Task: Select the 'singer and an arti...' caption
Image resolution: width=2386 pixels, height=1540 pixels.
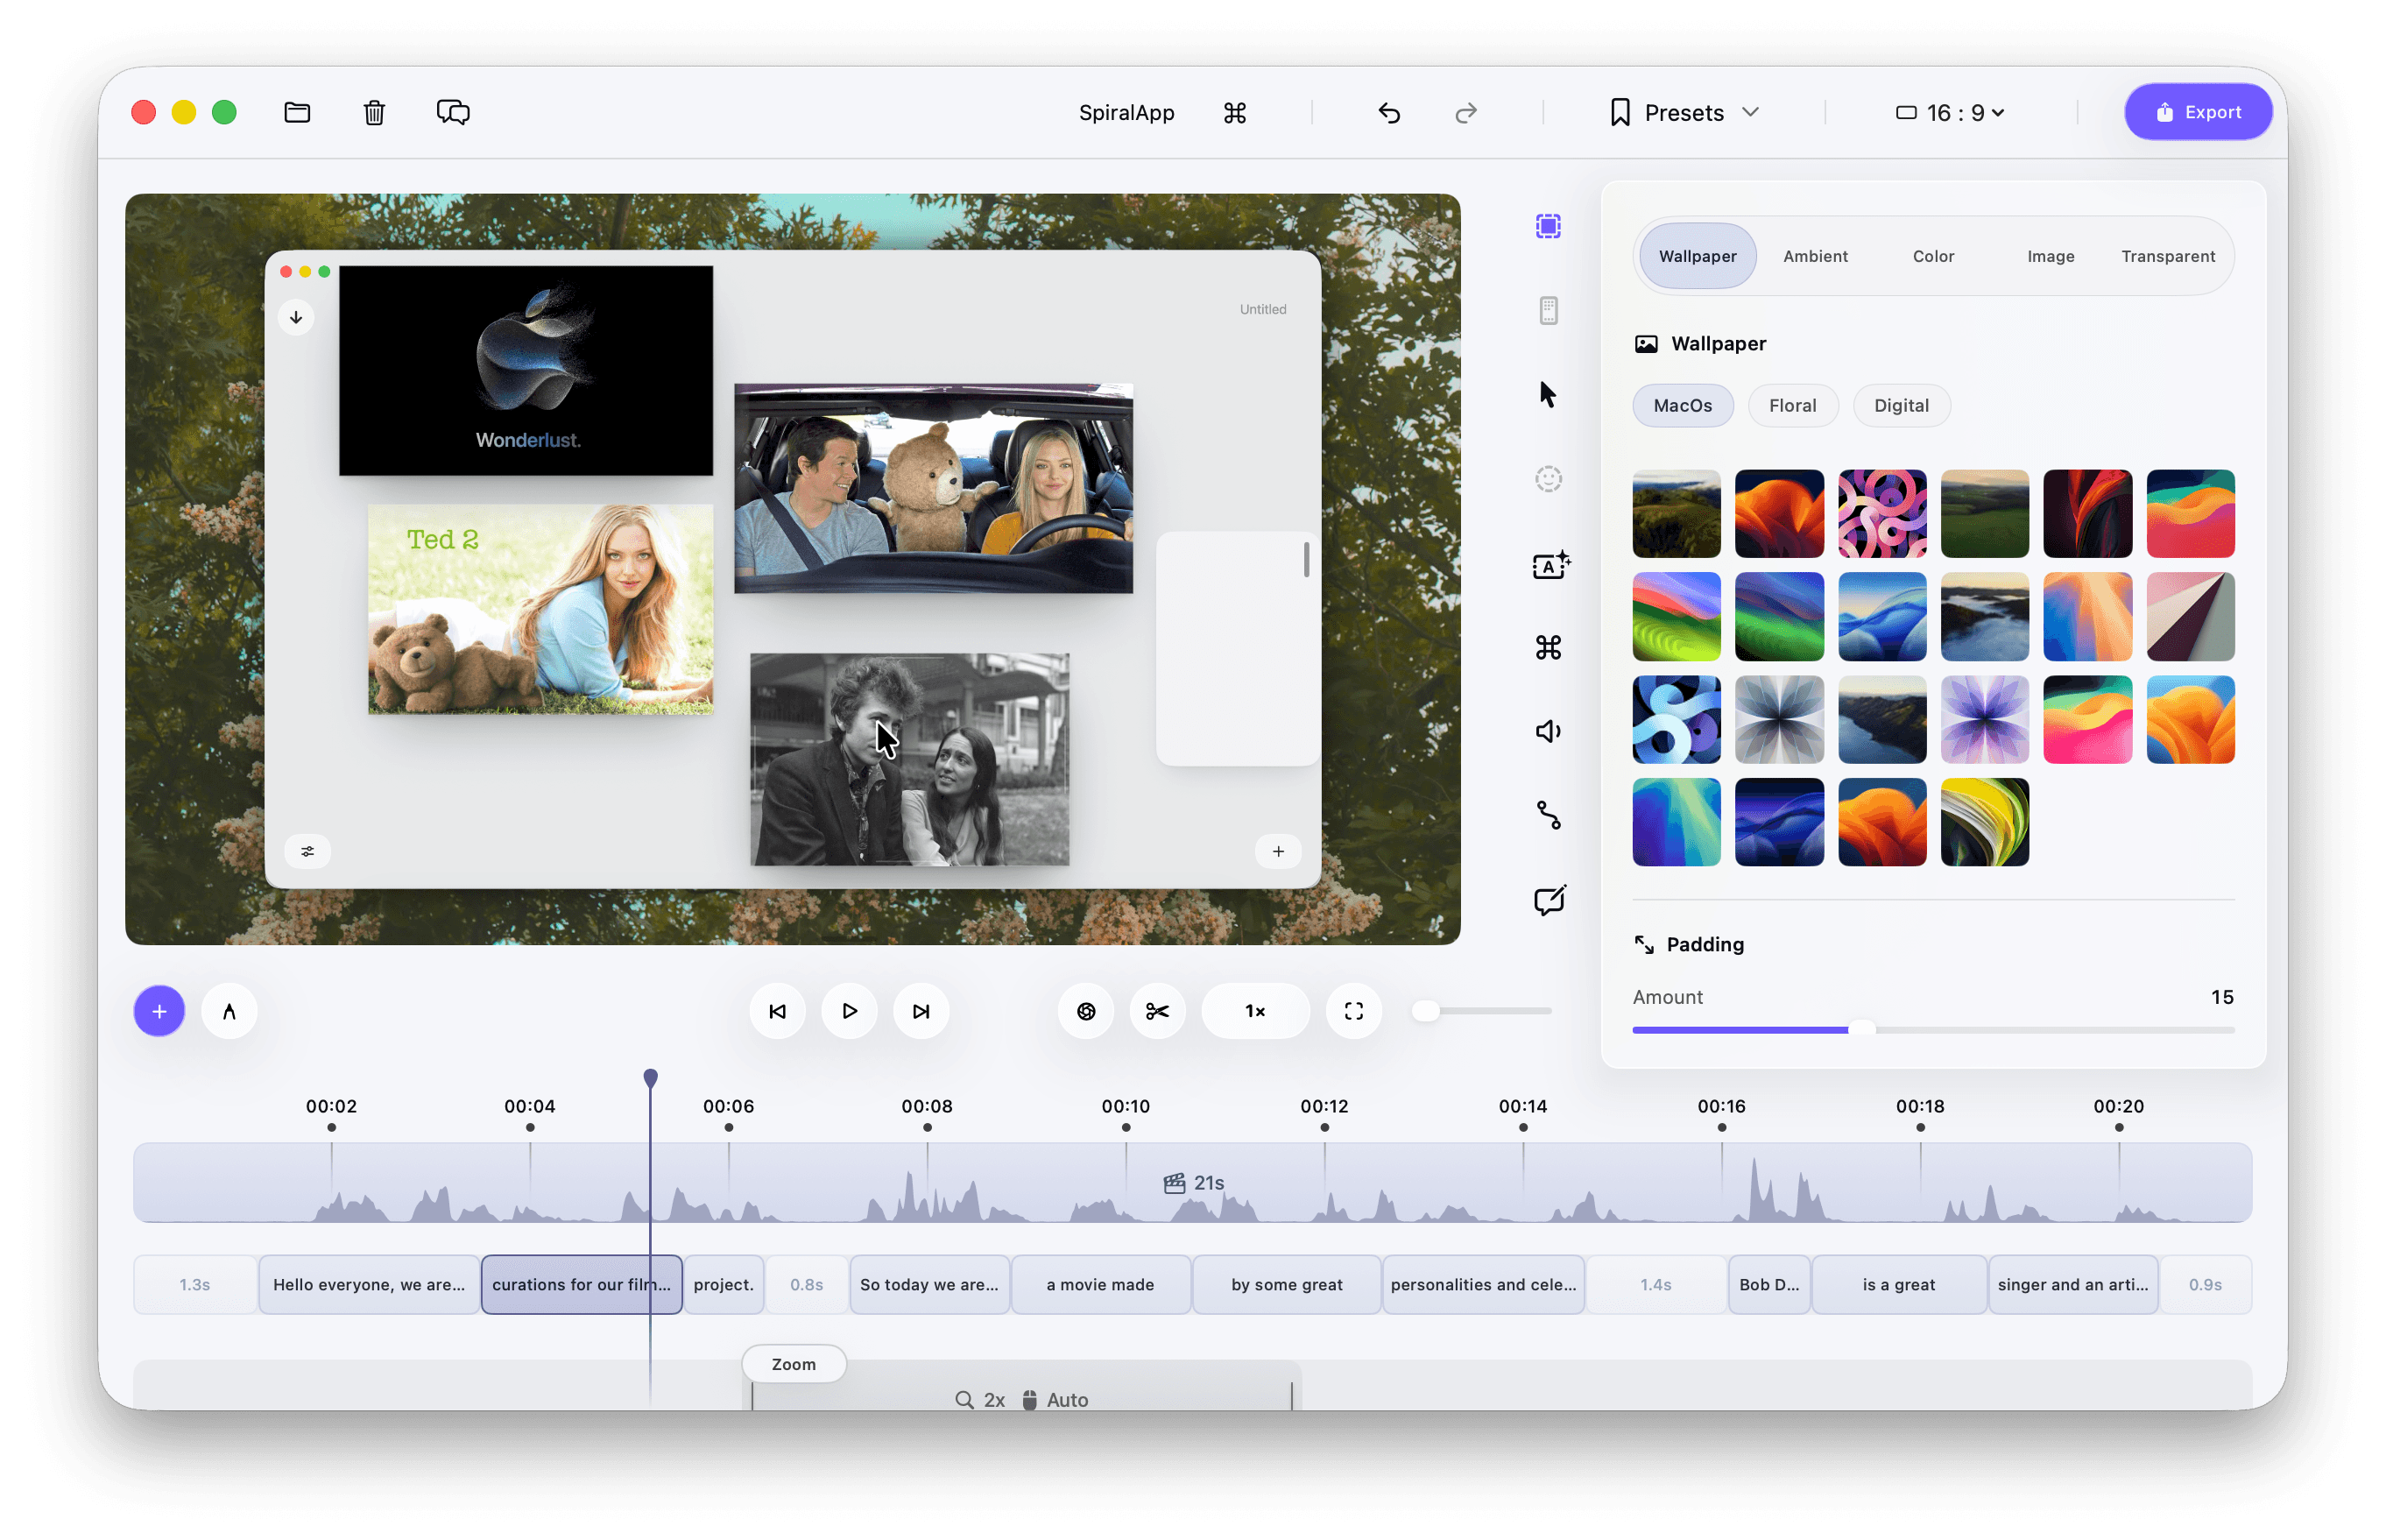Action: 2072,1285
